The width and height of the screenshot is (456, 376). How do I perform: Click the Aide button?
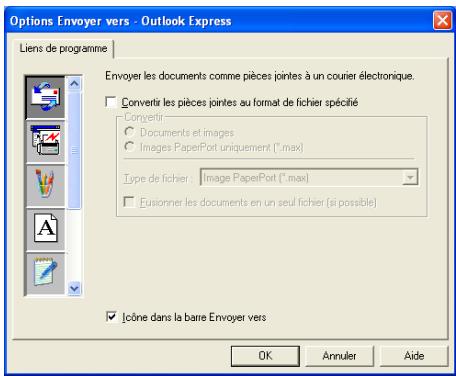(x=414, y=356)
